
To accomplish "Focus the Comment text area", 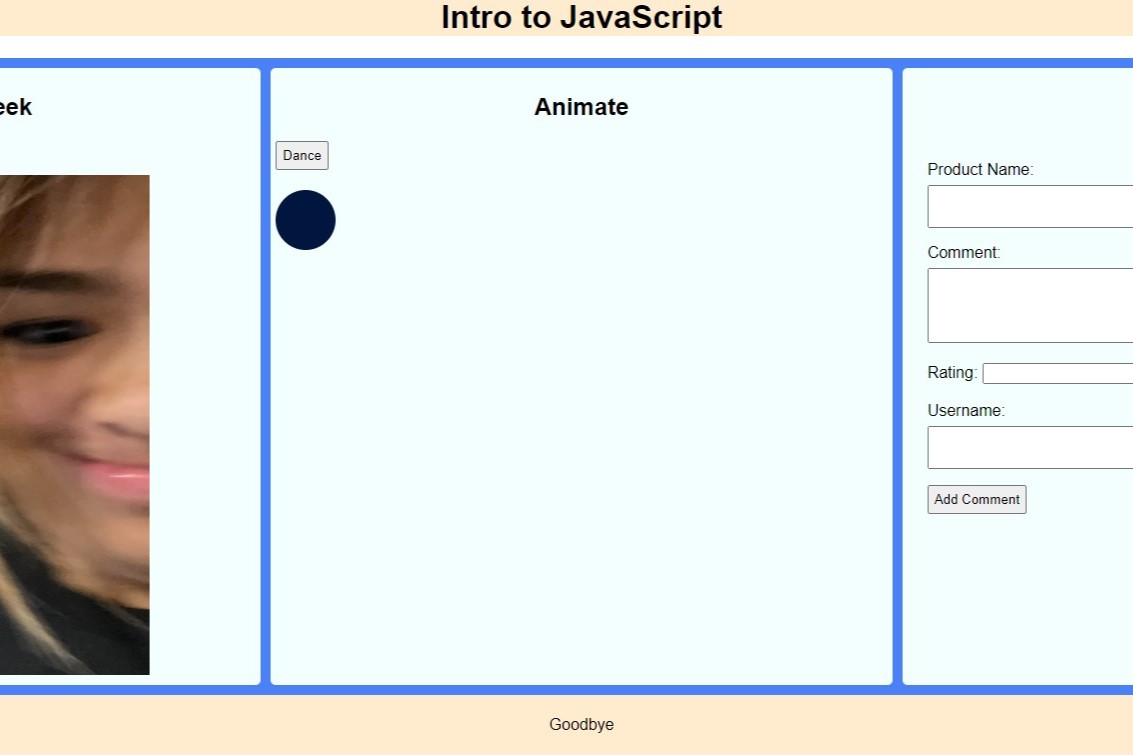I will pyautogui.click(x=1030, y=306).
